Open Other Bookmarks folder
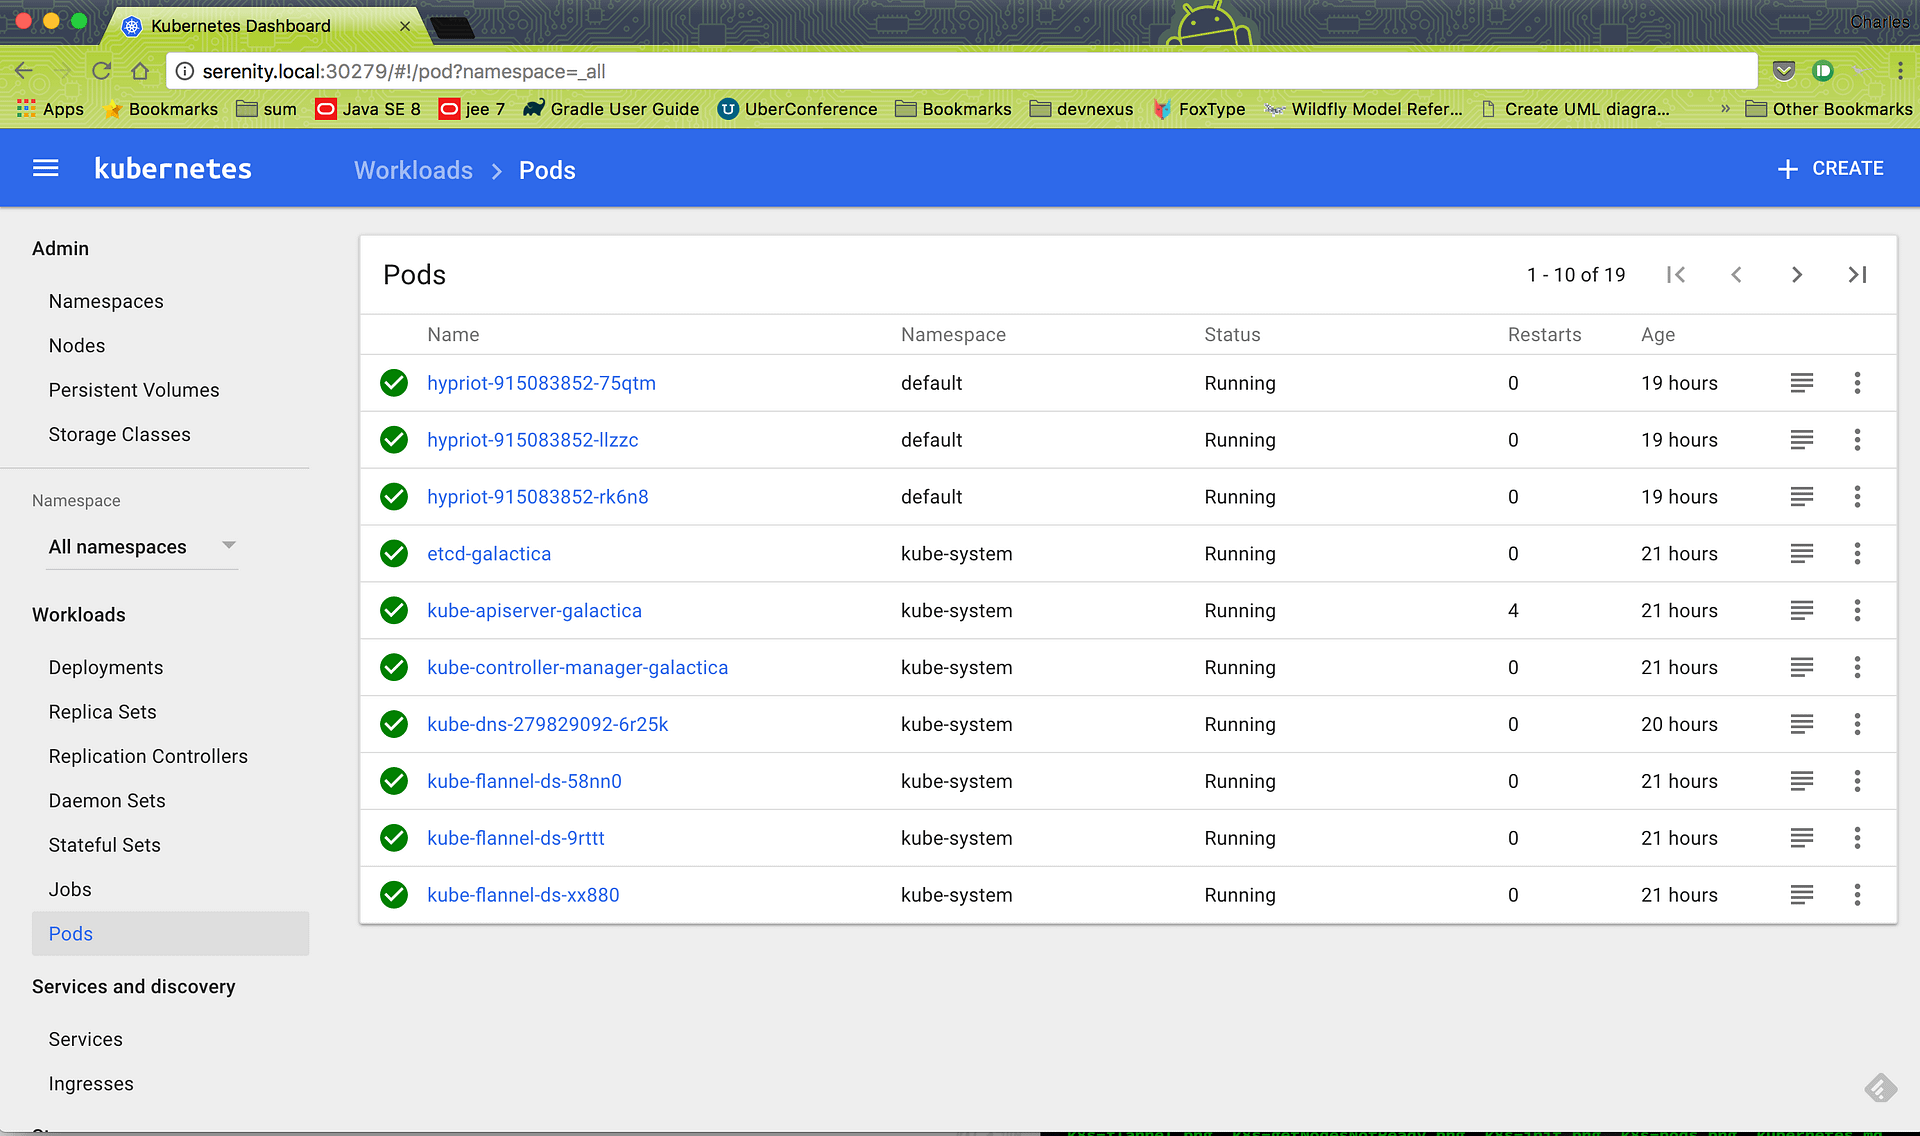This screenshot has height=1136, width=1920. pos(1829,109)
